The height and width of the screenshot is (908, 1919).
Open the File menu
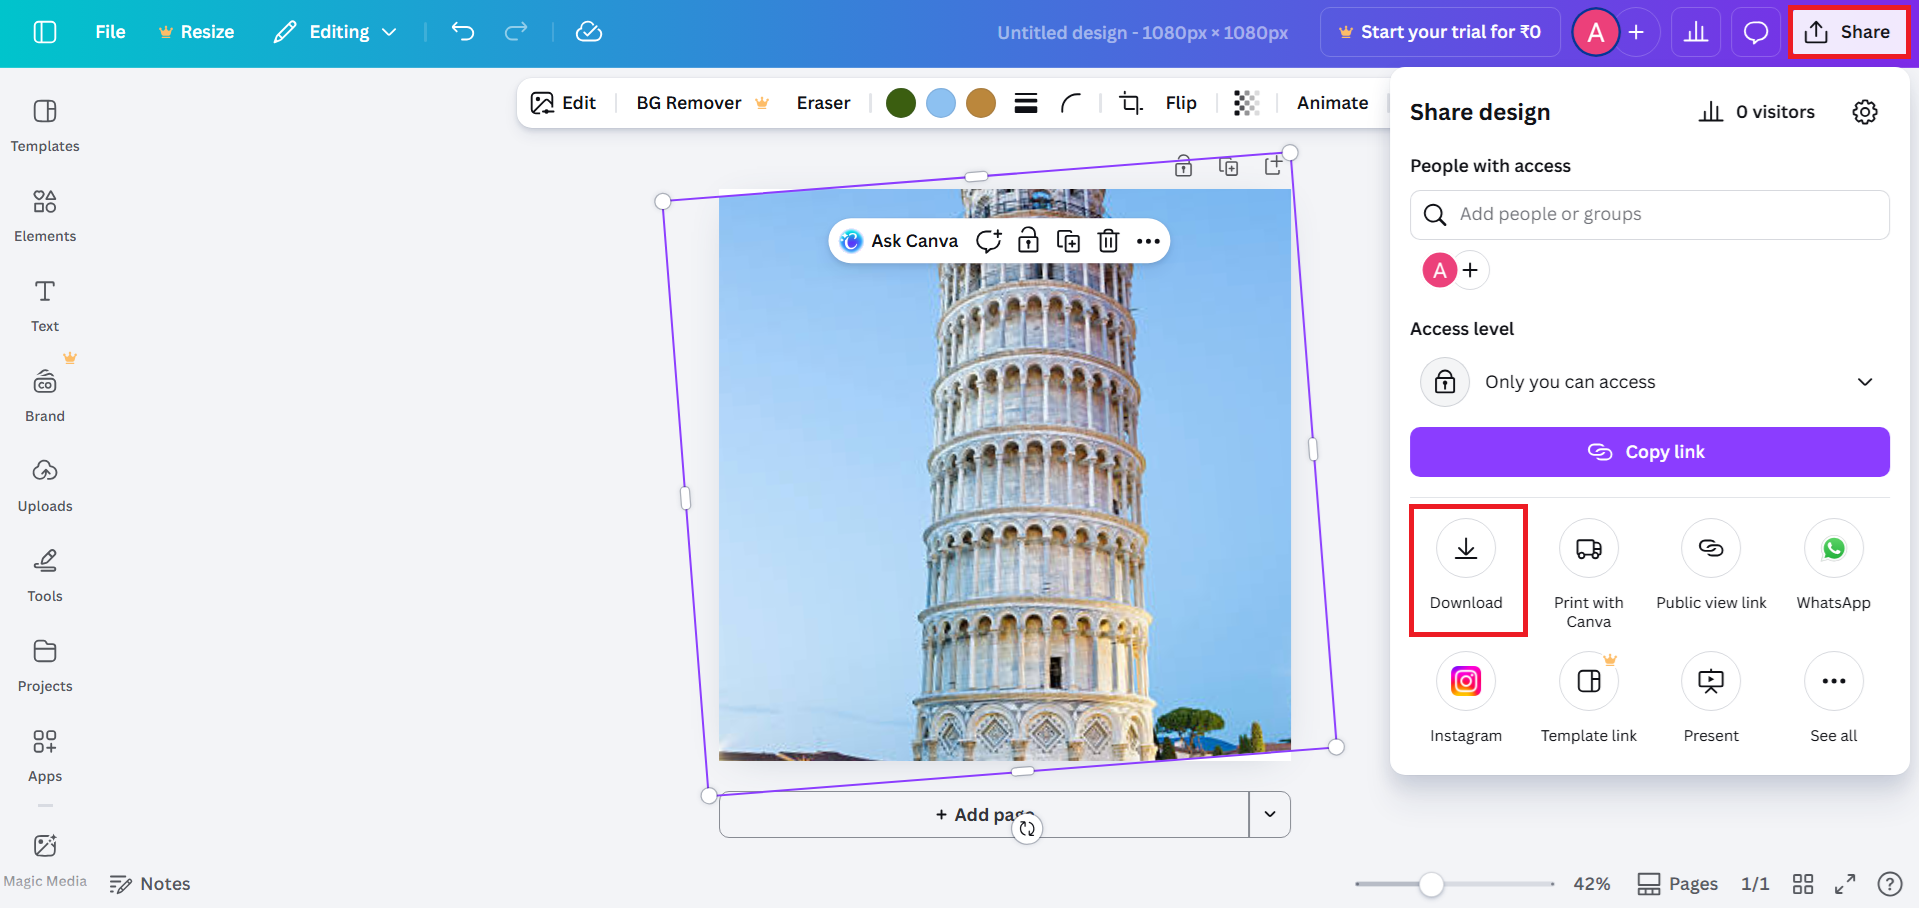pos(109,31)
